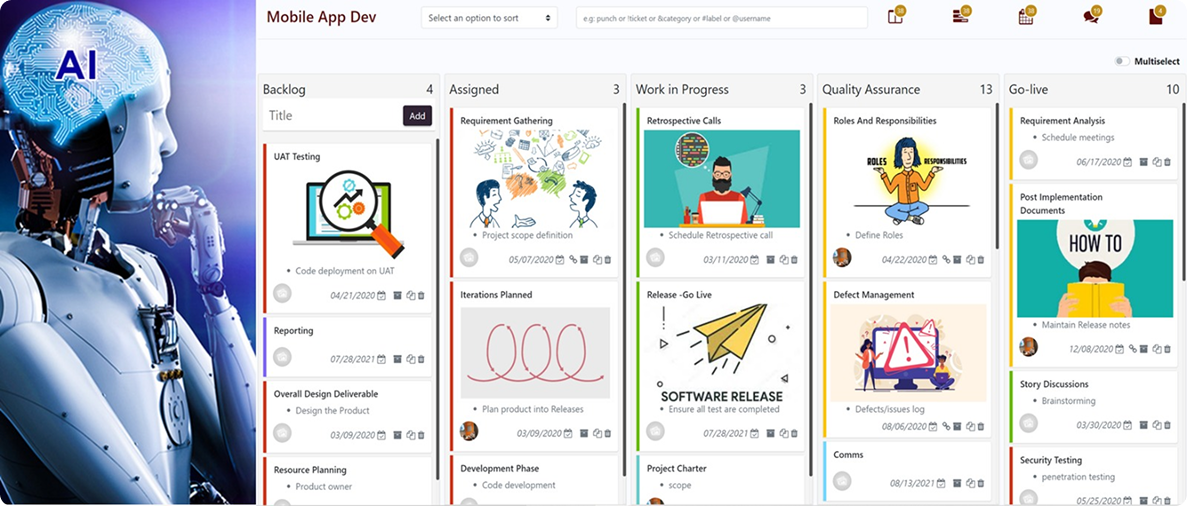Copy the Requirement Gathering card
Image resolution: width=1187 pixels, height=506 pixels.
[x=598, y=260]
